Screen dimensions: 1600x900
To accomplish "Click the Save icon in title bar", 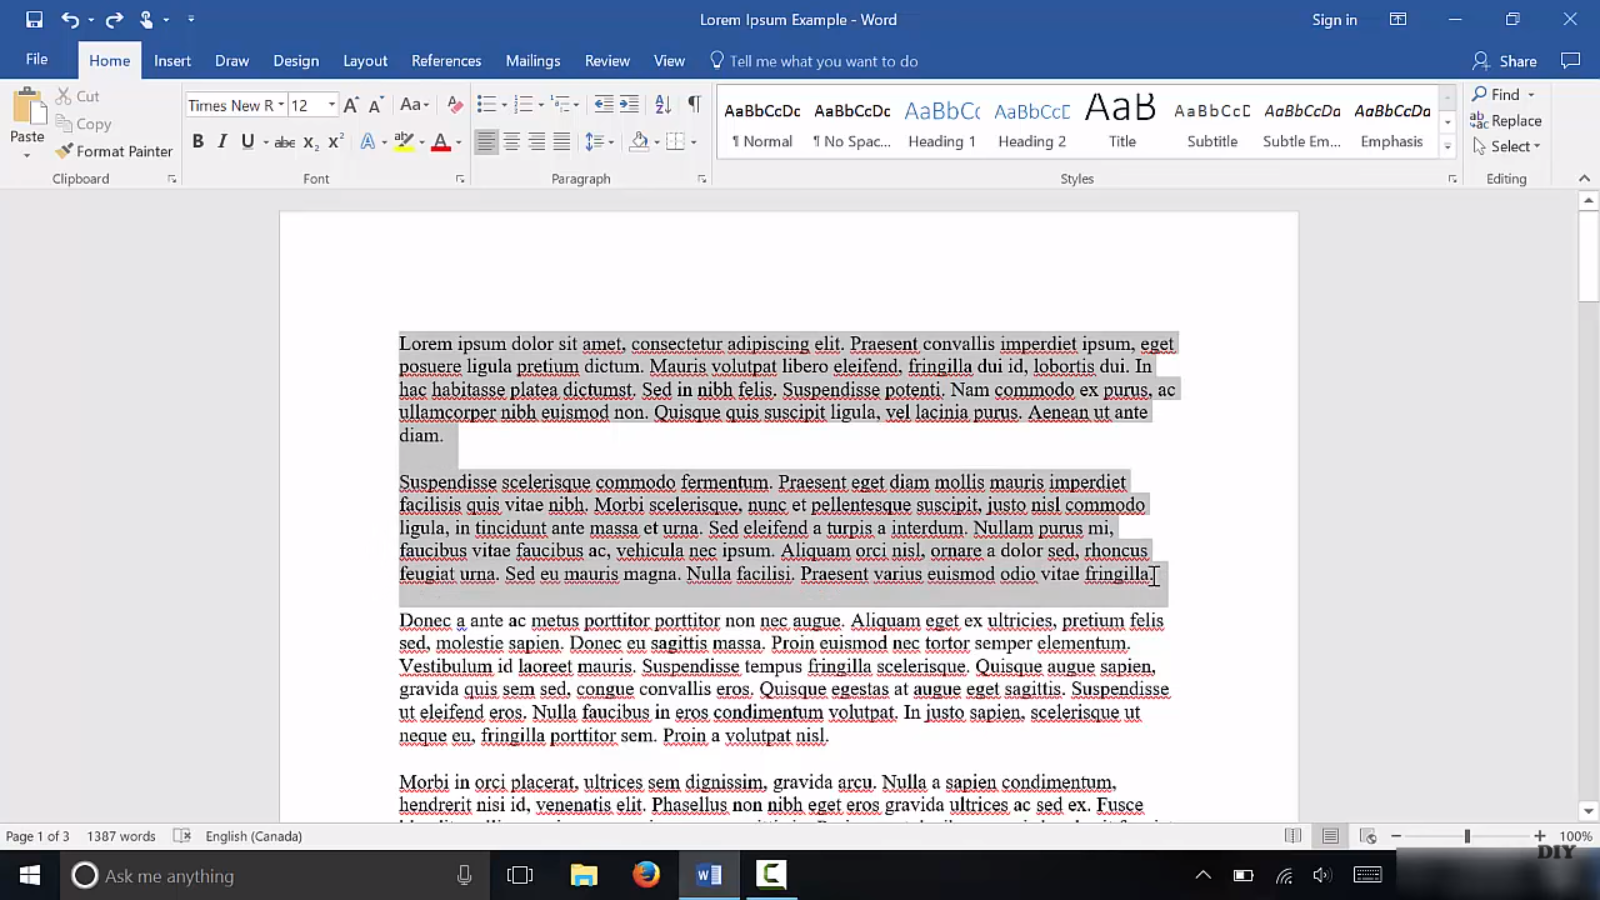I will pos(34,19).
